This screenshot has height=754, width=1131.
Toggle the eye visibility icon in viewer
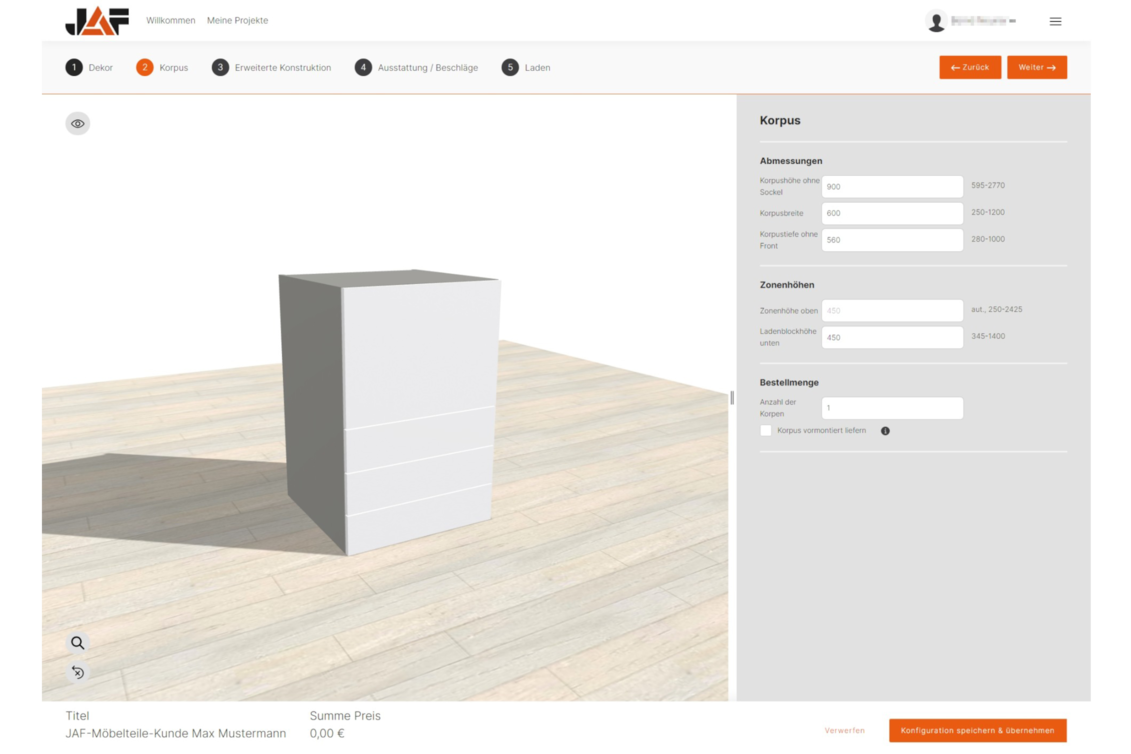point(78,124)
